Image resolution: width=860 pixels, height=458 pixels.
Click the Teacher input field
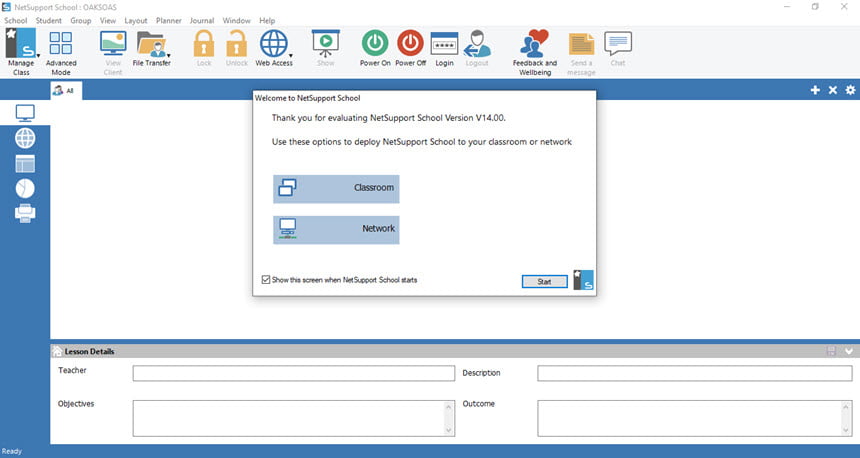pos(293,374)
